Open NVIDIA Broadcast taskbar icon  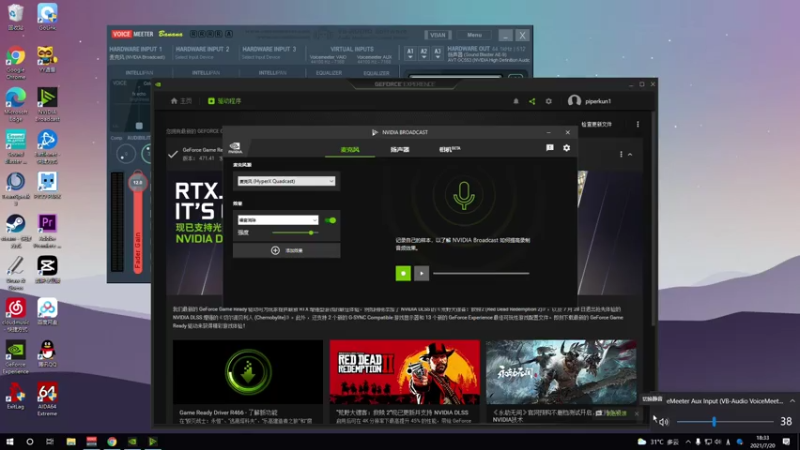(x=153, y=441)
